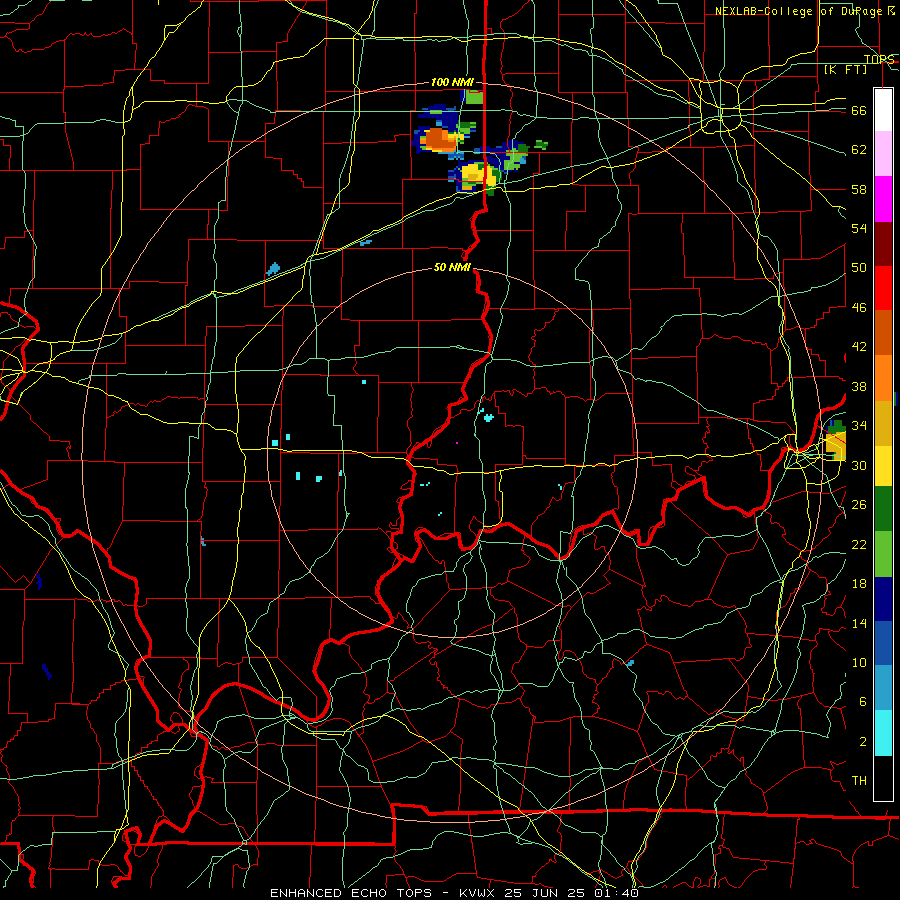Pick the navy blue legend swatch
This screenshot has height=900, width=900.
[883, 599]
